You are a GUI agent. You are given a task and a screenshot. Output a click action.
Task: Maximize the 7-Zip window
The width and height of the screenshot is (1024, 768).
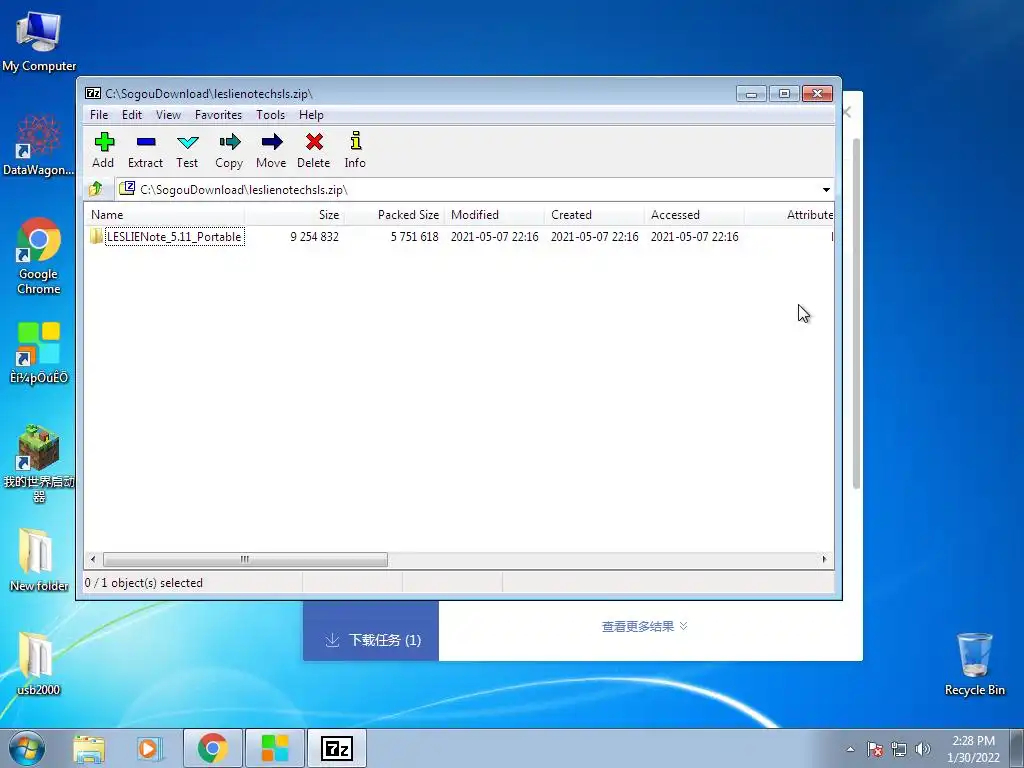coord(784,94)
